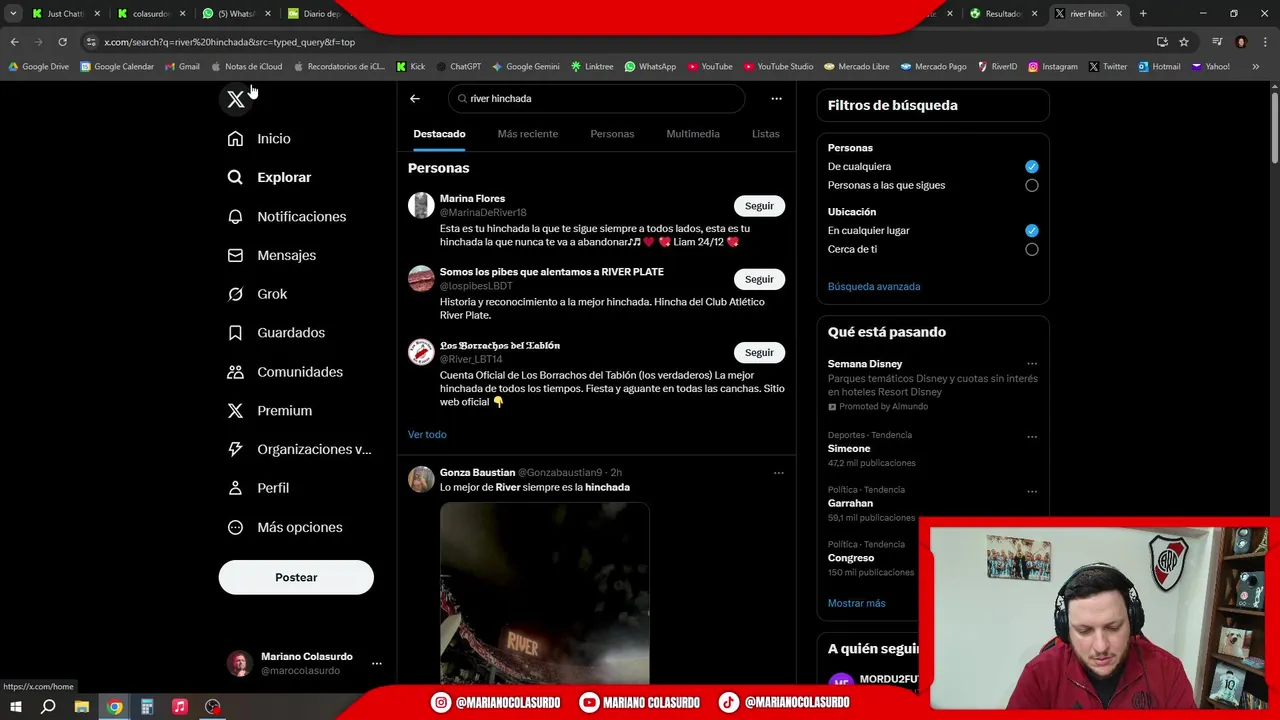
Task: Open ChatGPT bookmark
Action: (x=458, y=67)
